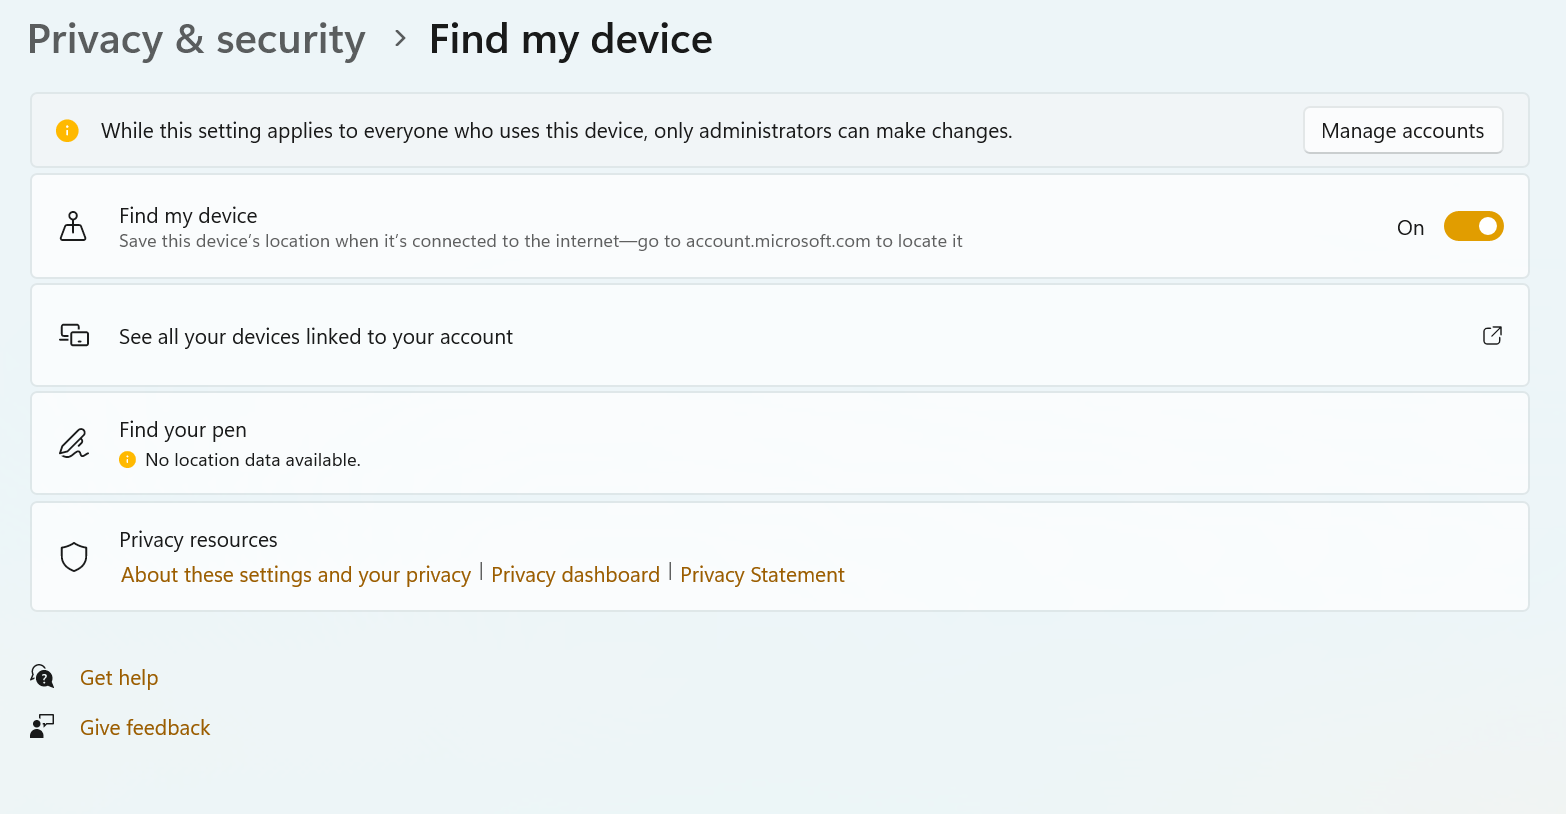1566x814 pixels.
Task: Click the shield icon for Privacy resources
Action: pos(73,556)
